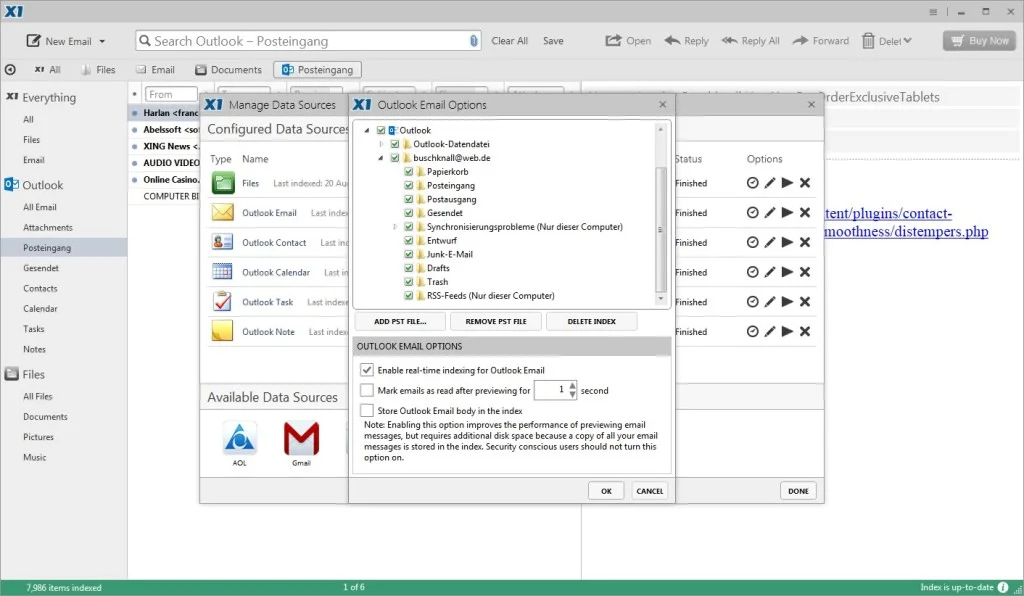This screenshot has height=596, width=1024.
Task: Click ADD PST FILE button
Action: 400,321
